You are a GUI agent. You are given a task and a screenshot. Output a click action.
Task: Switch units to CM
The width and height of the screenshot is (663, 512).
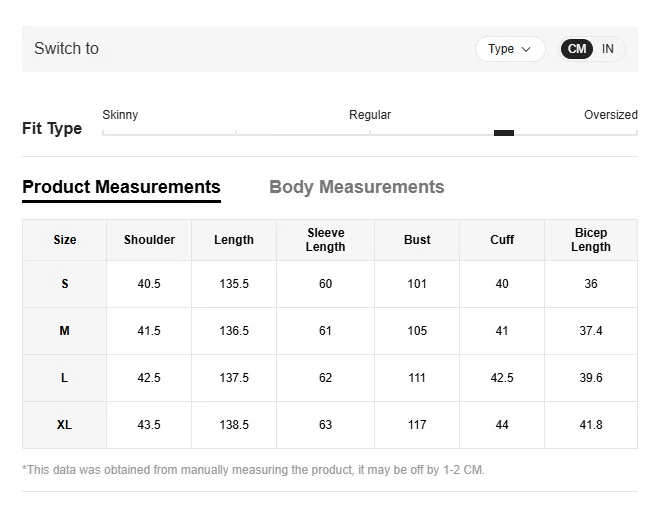tap(577, 49)
